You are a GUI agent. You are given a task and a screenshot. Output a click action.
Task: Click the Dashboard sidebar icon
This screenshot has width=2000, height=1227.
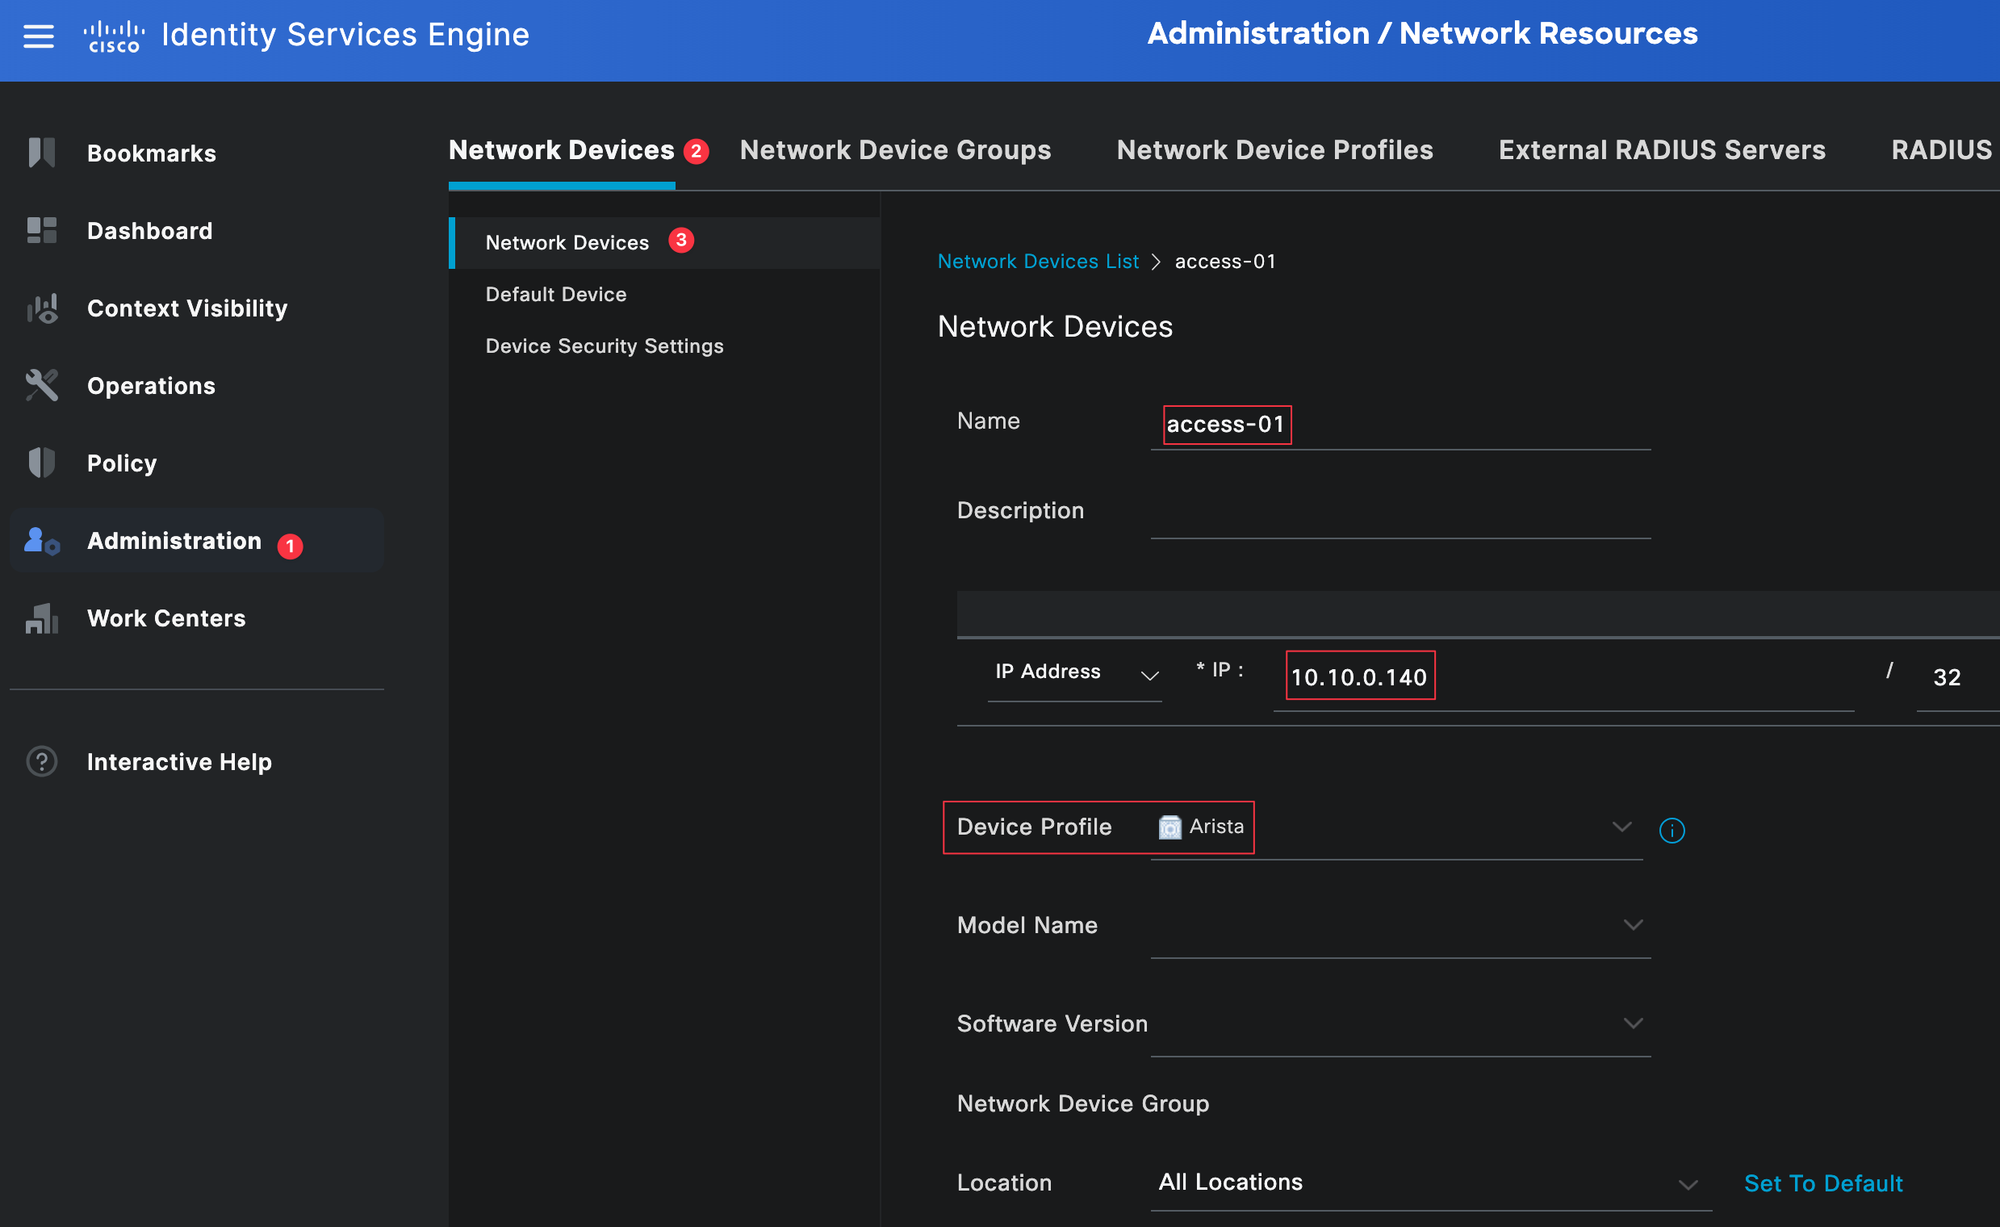click(x=42, y=230)
